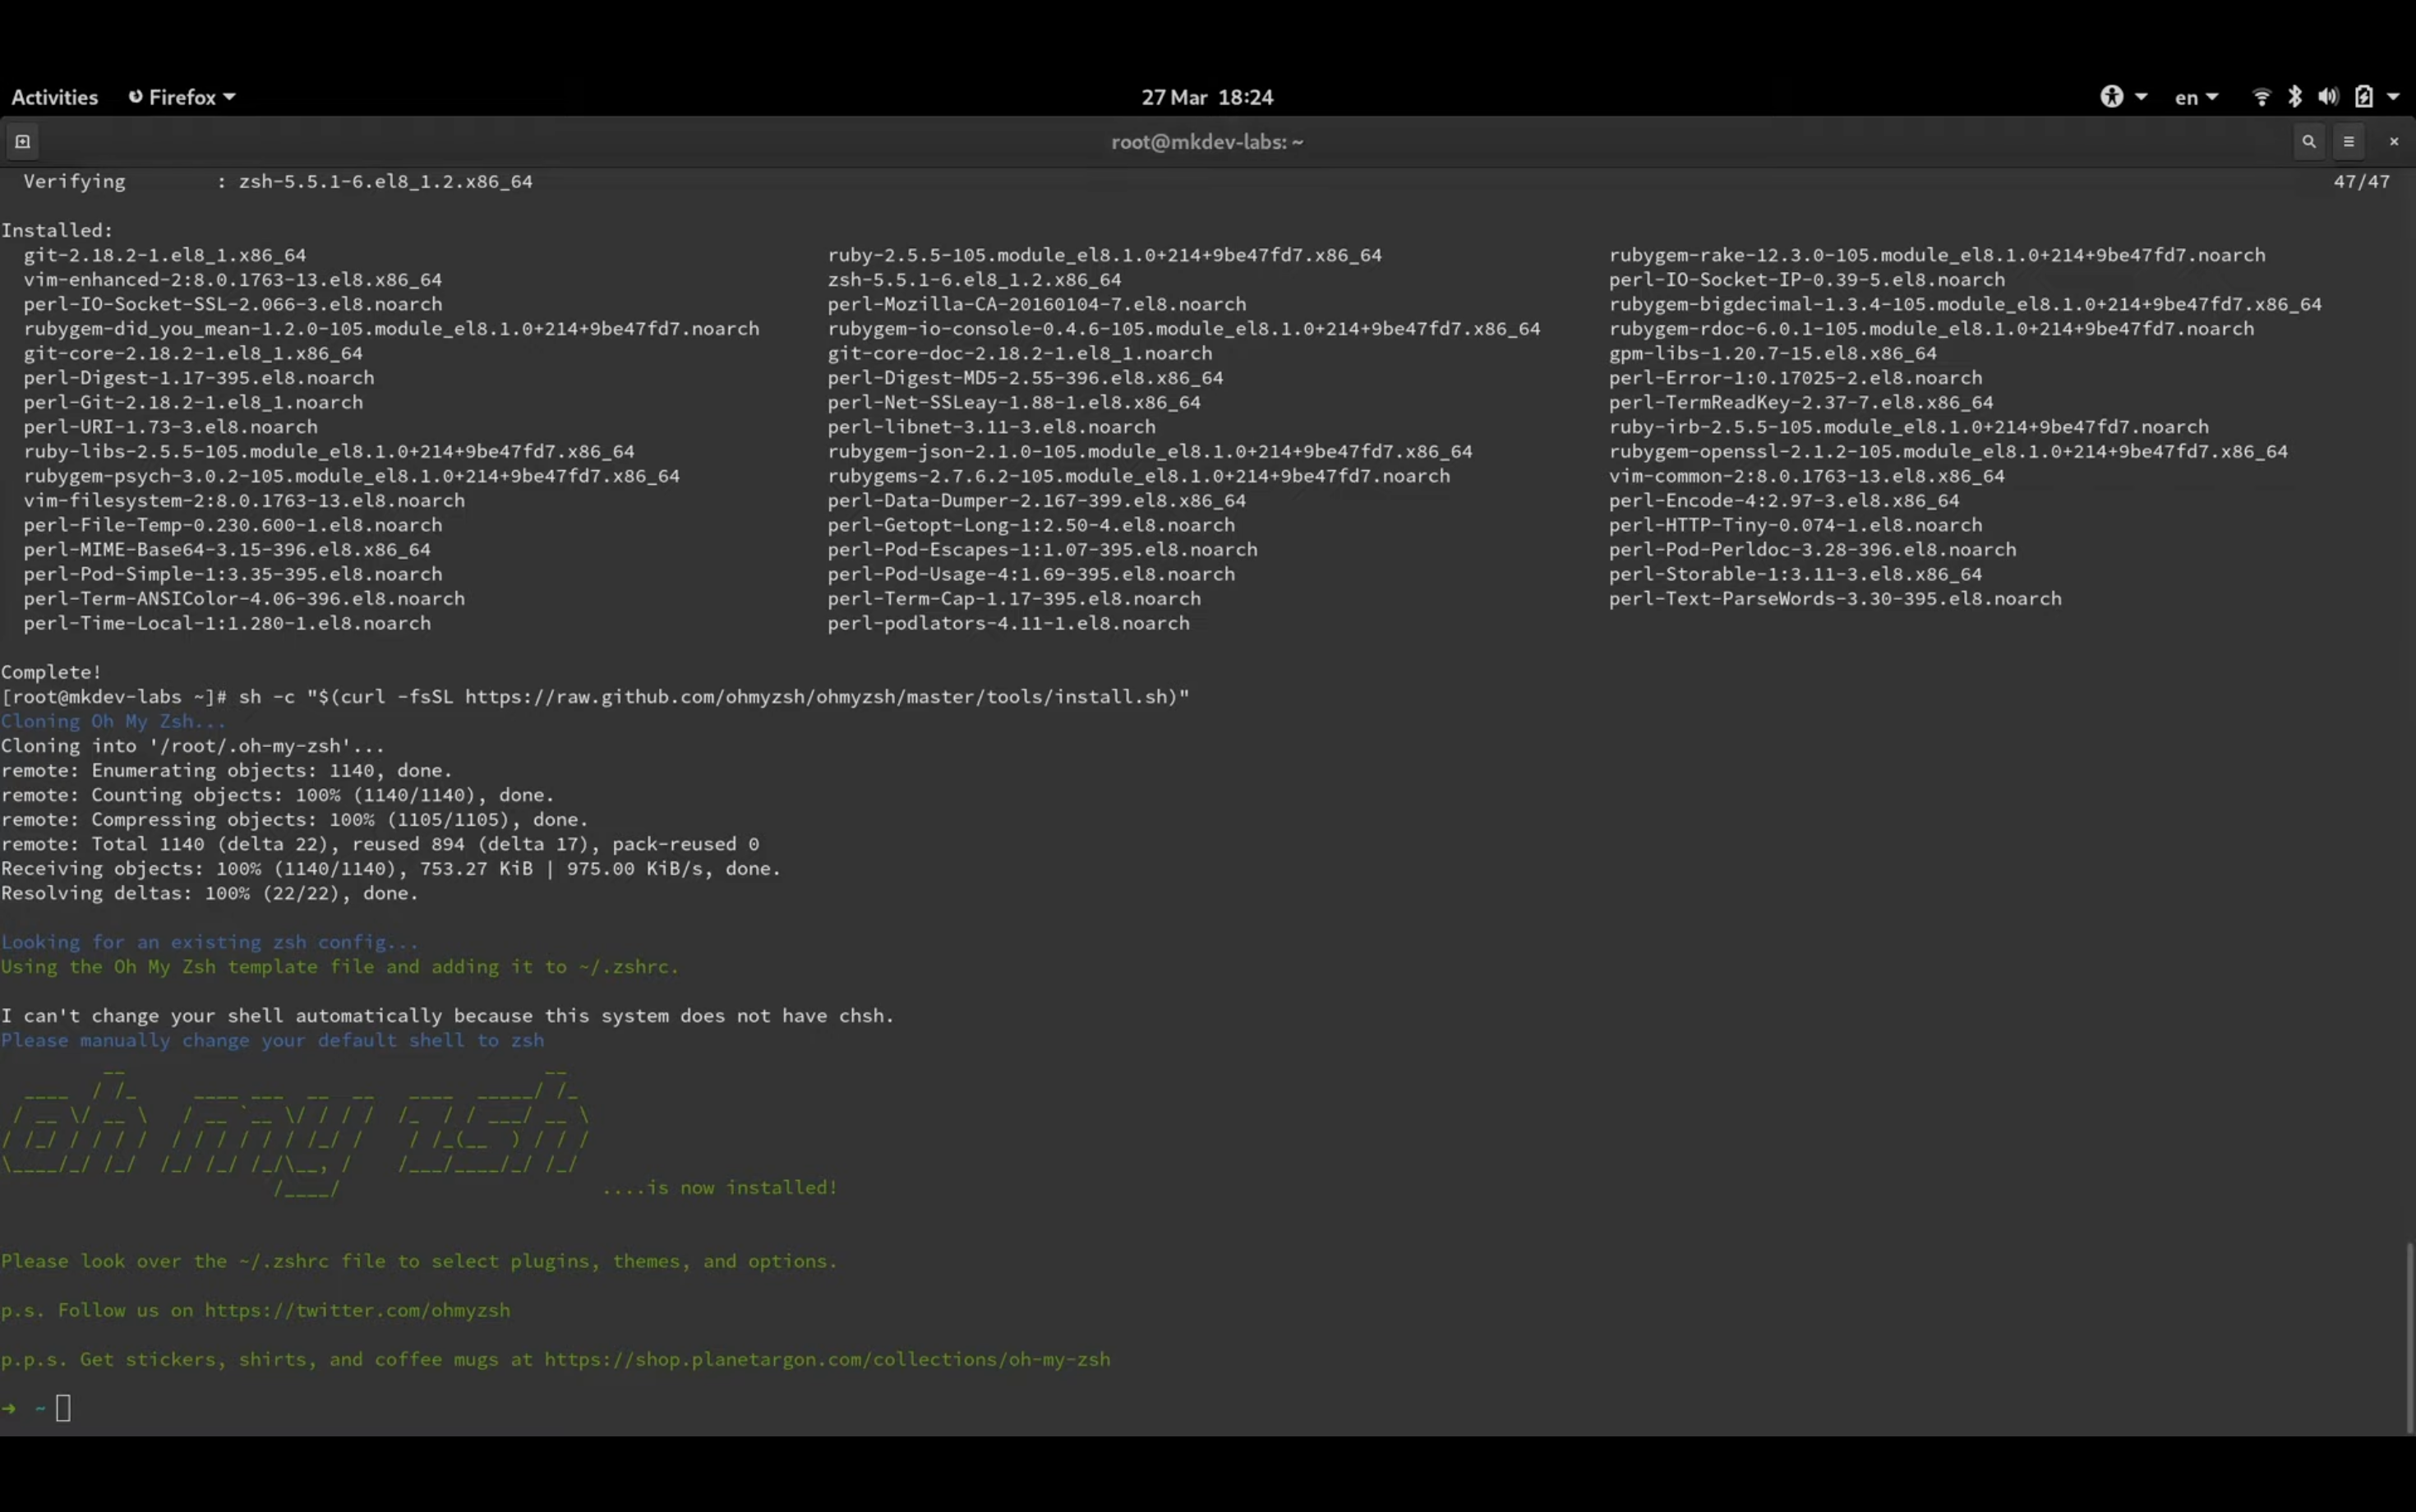The image size is (2416, 1512).
Task: Click 'perl-libnet-3.11-3.el8.noarch' package entry
Action: click(991, 427)
